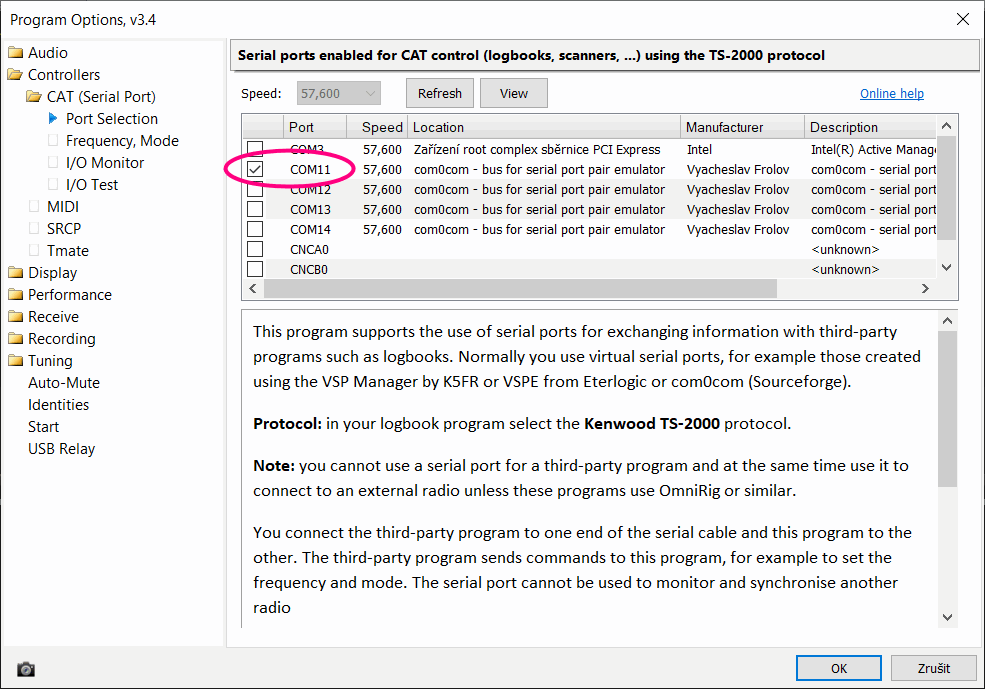Open the Auto-Mute options
This screenshot has width=985, height=689.
pos(63,382)
